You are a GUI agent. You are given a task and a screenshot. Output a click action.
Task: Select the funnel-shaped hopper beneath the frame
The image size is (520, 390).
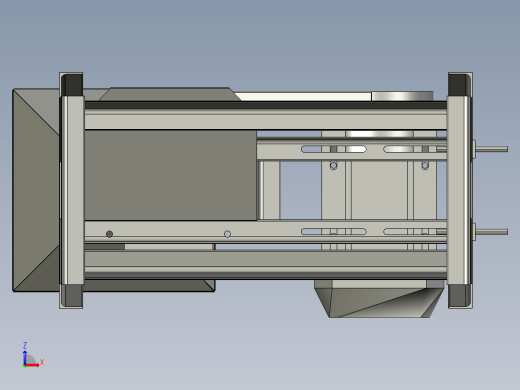point(380,299)
